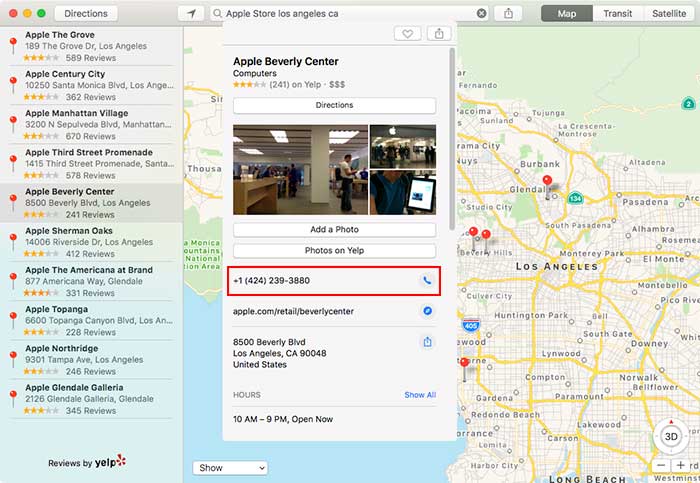
Task: Select Apple Topanga result
Action: 91,321
